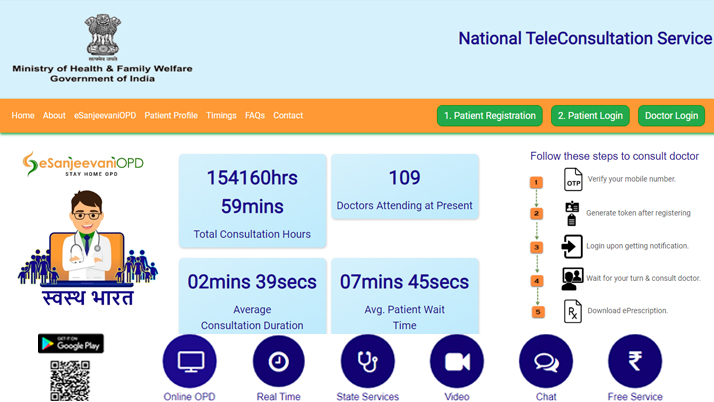This screenshot has height=402, width=714.
Task: Click the 2. Patient Login button
Action: (591, 116)
